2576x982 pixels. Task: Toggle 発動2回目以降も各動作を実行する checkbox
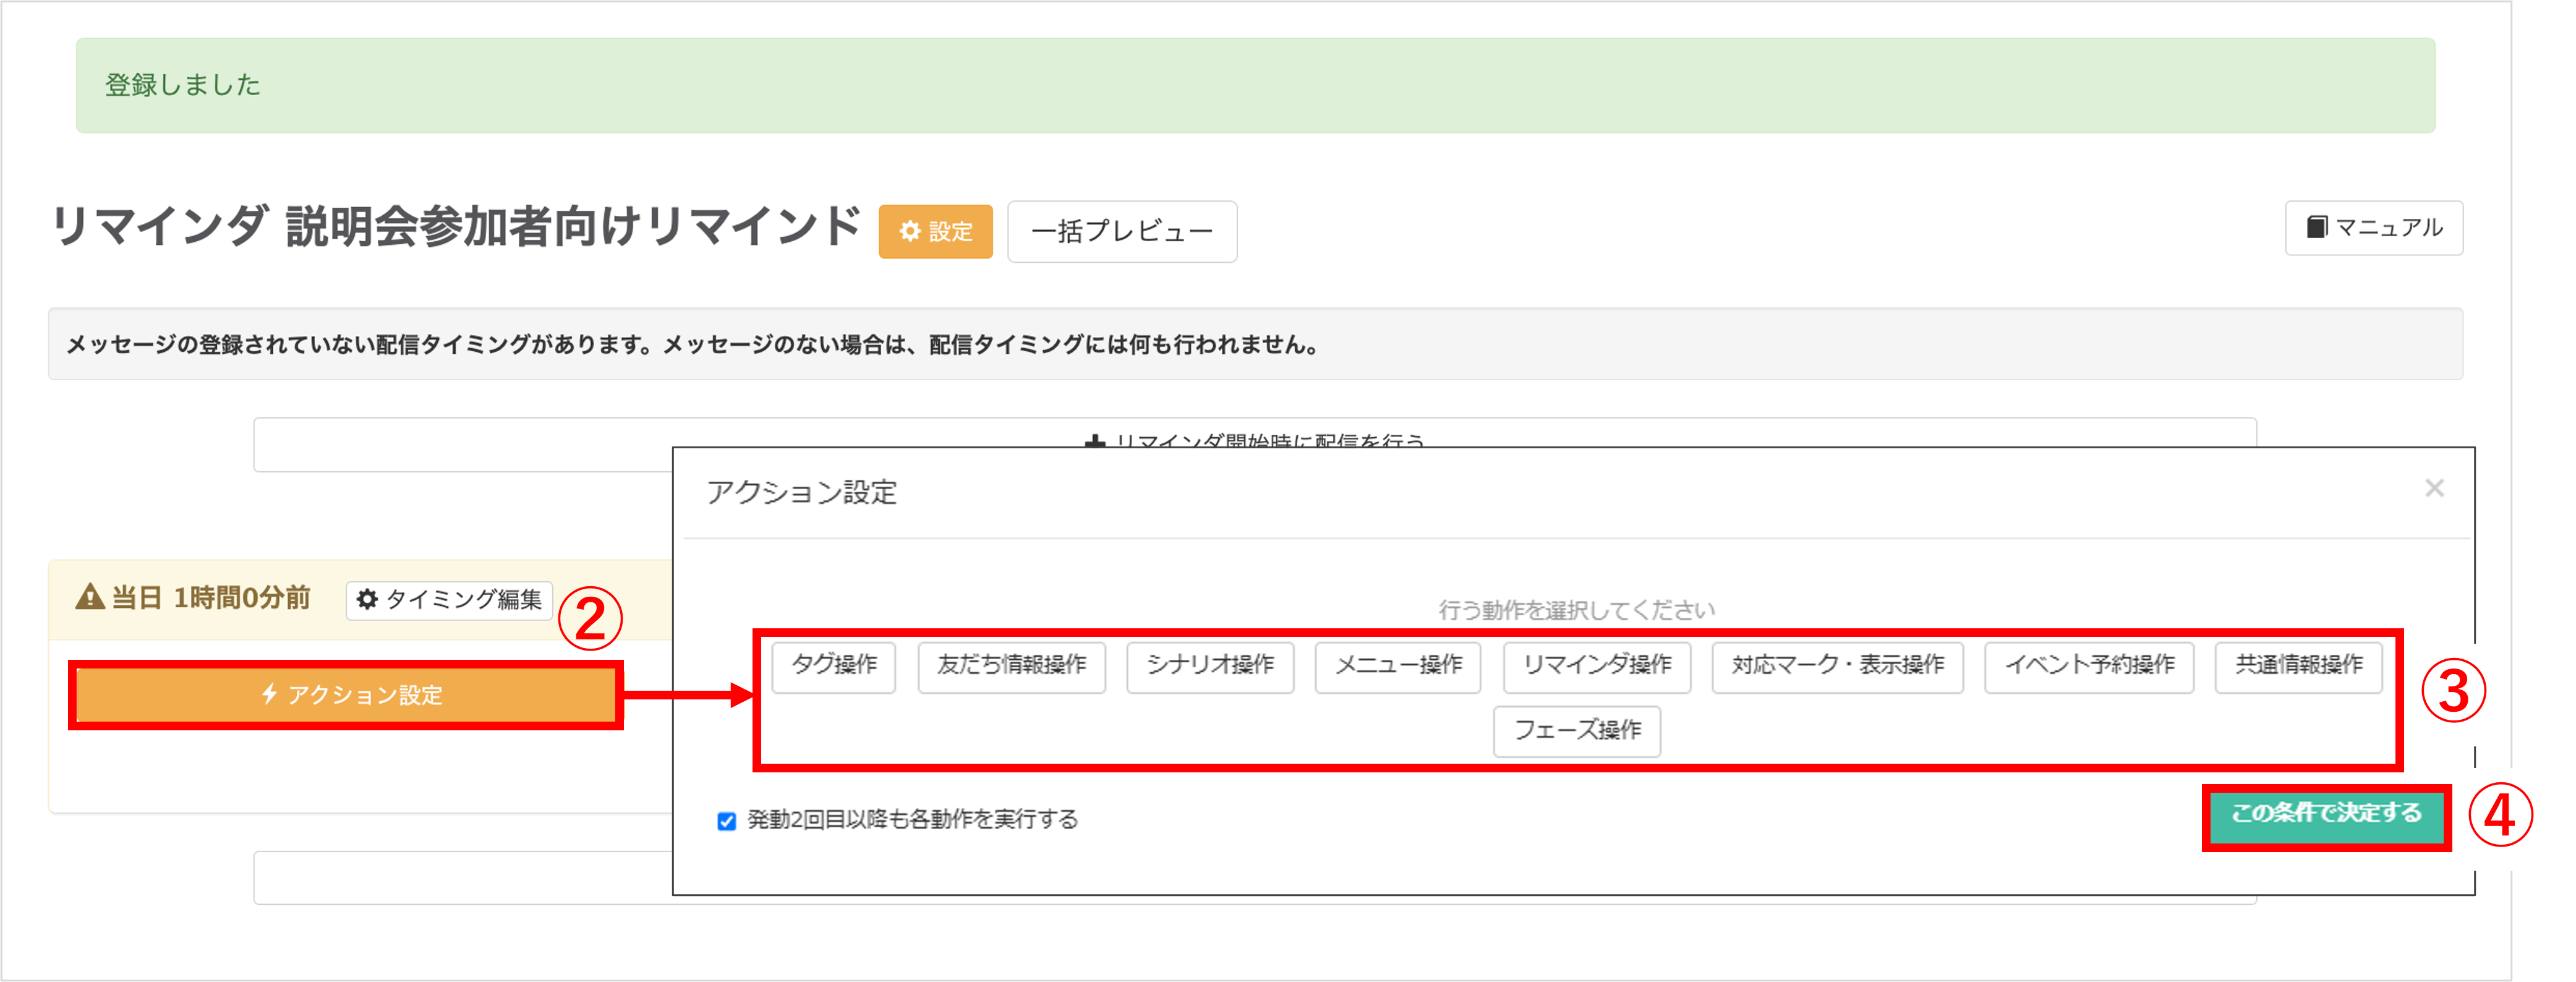[x=727, y=821]
